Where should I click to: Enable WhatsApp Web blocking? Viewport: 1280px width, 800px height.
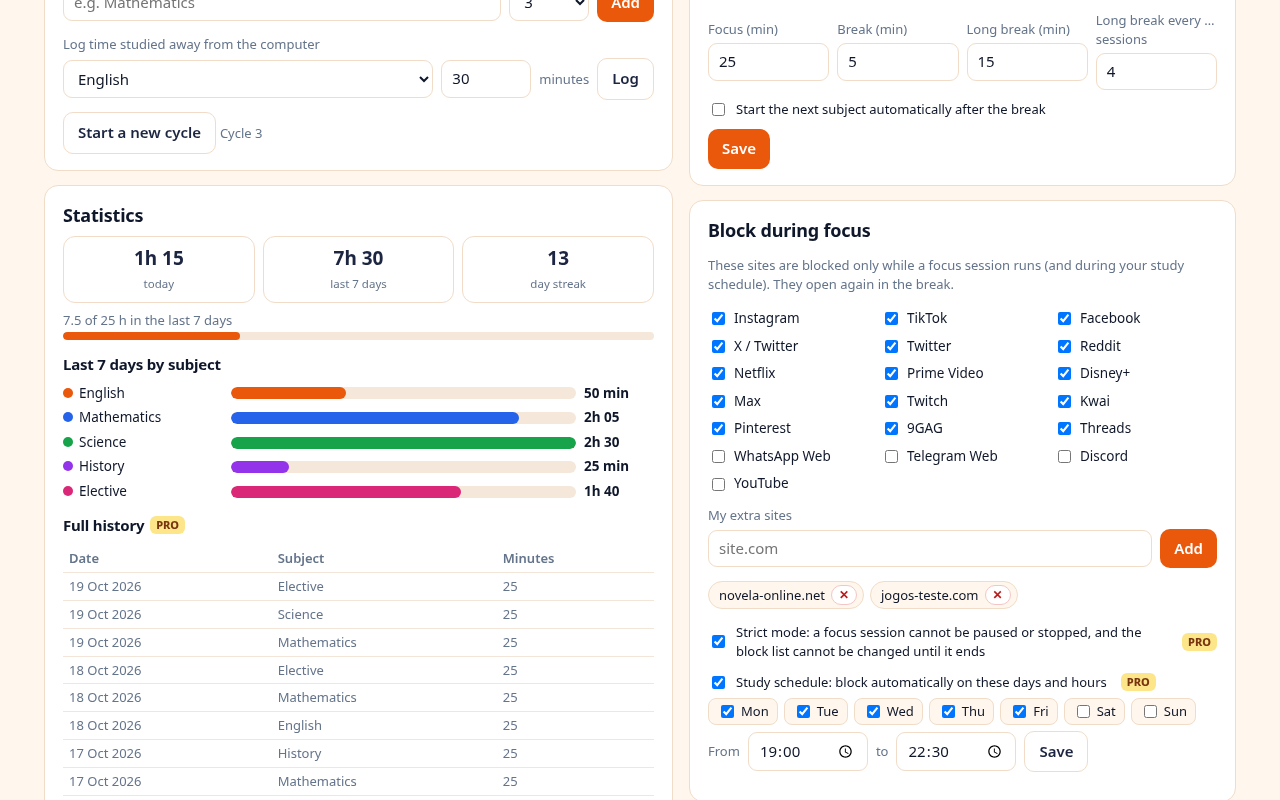[x=718, y=456]
